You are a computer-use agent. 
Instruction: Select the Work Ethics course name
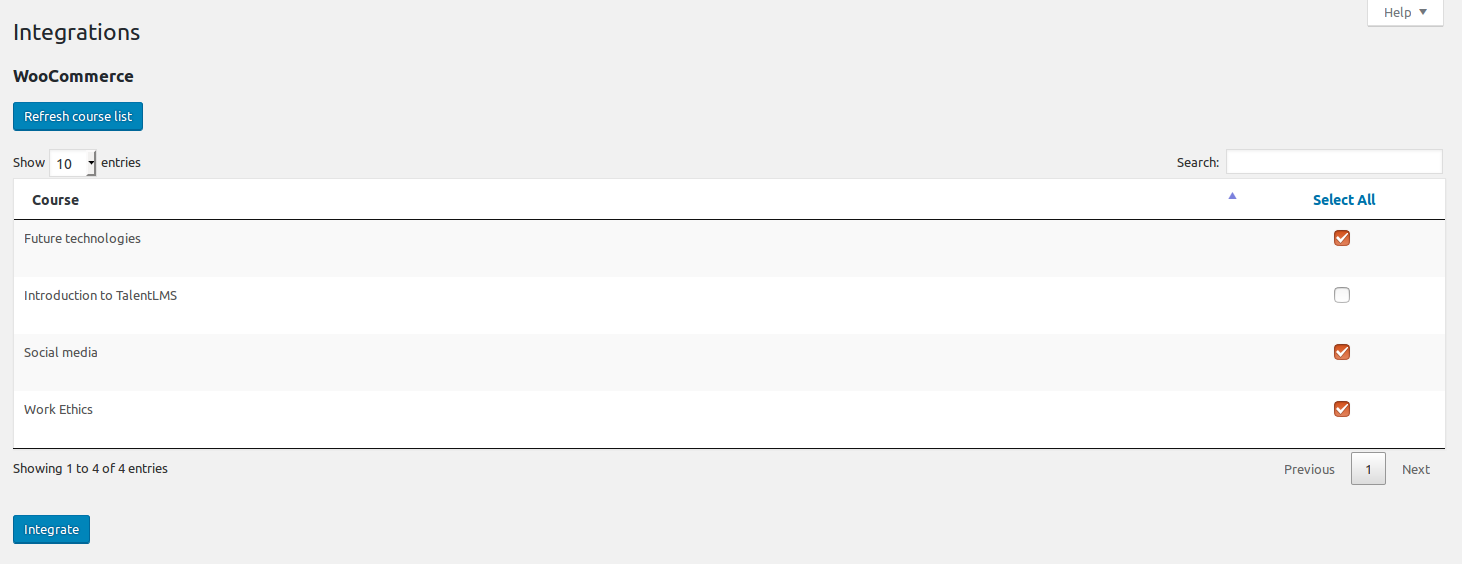tap(58, 410)
